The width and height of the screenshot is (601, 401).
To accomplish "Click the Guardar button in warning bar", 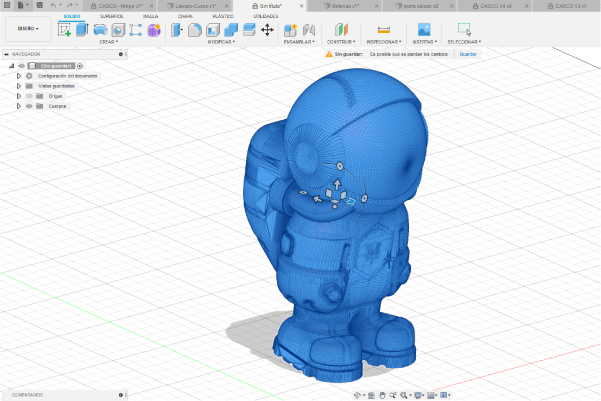I will tap(468, 54).
